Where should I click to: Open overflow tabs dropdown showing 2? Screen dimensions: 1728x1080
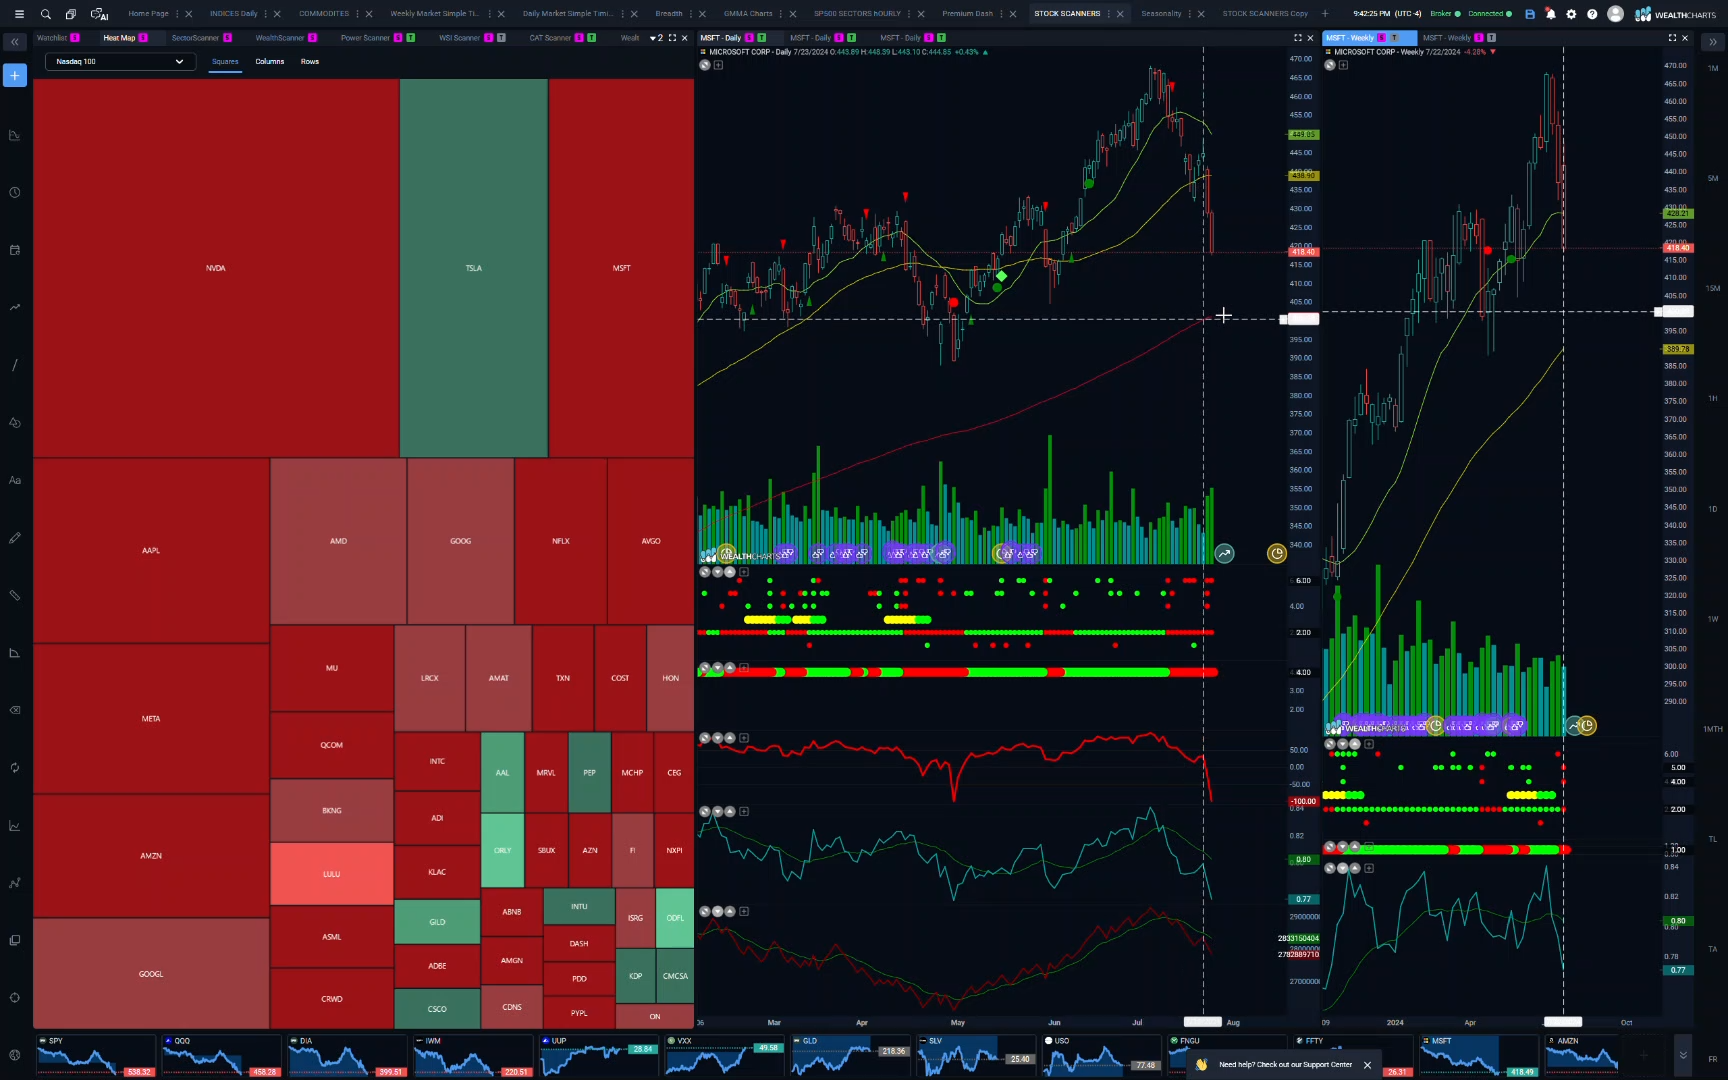(x=656, y=38)
